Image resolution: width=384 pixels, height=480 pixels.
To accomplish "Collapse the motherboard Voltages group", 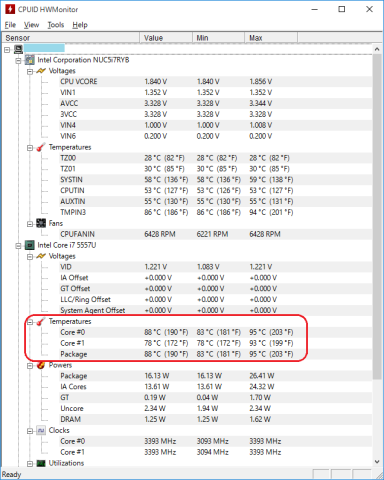I will (x=30, y=71).
